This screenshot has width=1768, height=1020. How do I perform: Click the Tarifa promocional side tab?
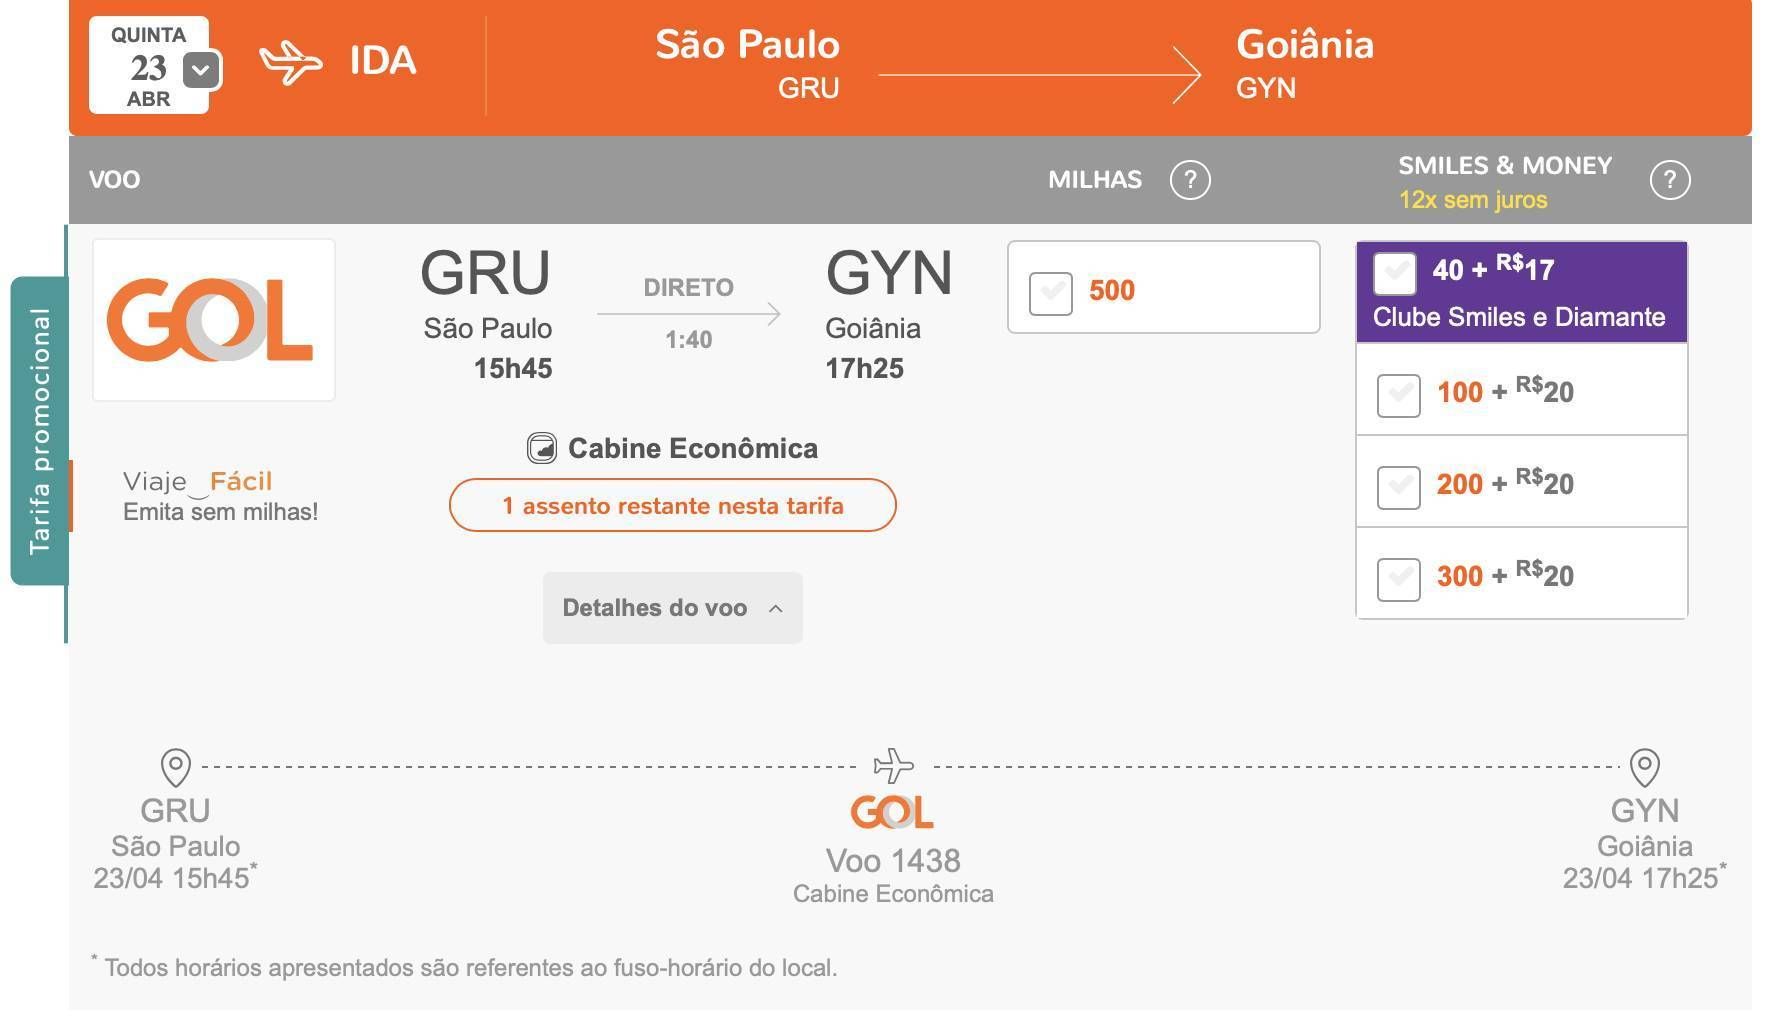pyautogui.click(x=40, y=431)
